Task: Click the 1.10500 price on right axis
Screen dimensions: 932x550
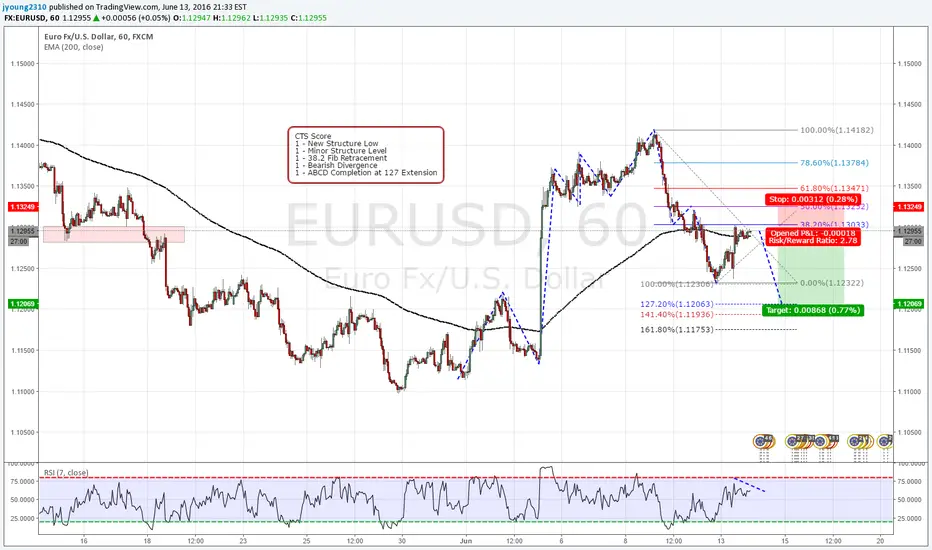Action: pyautogui.click(x=909, y=433)
